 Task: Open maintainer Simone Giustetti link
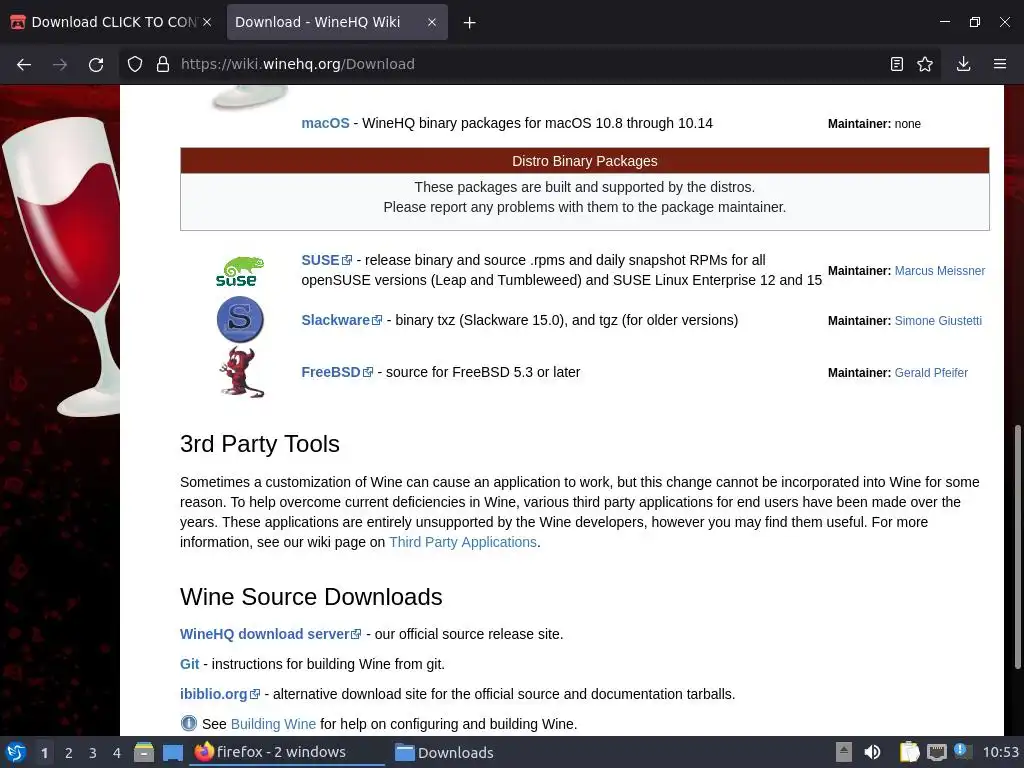point(938,321)
